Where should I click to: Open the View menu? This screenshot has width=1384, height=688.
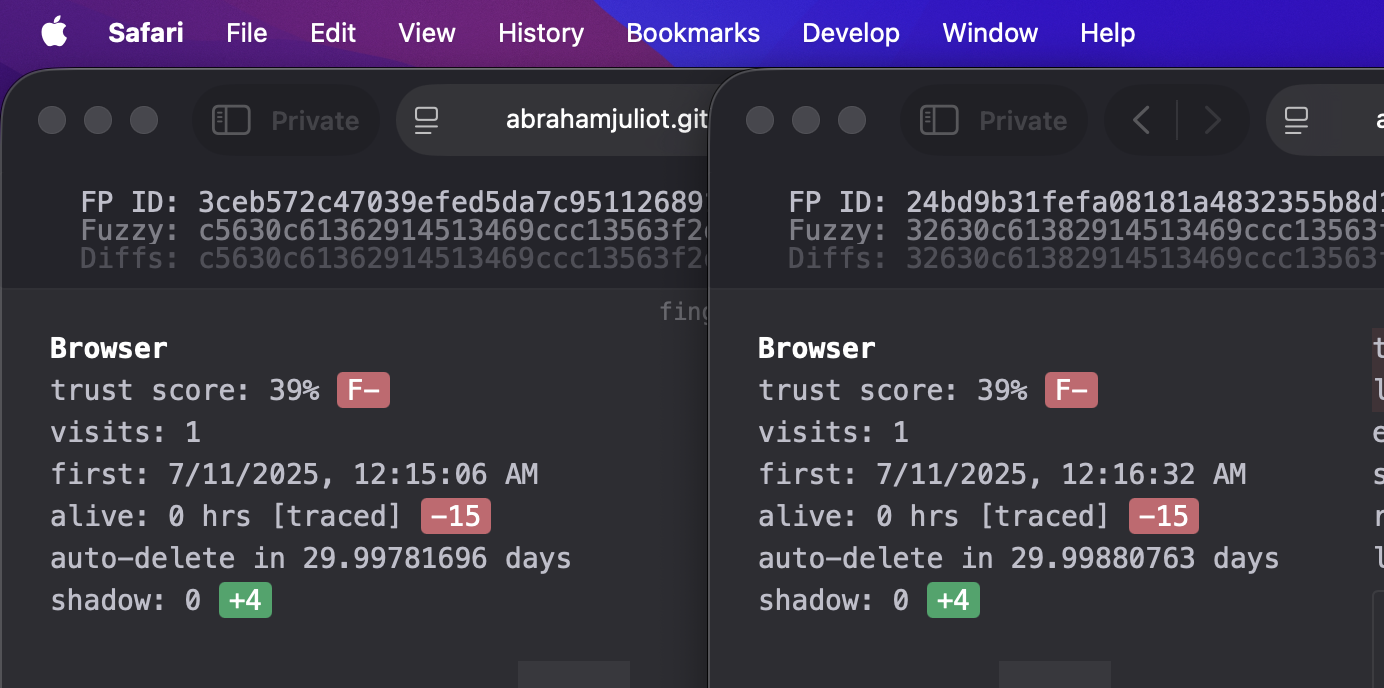pos(427,33)
